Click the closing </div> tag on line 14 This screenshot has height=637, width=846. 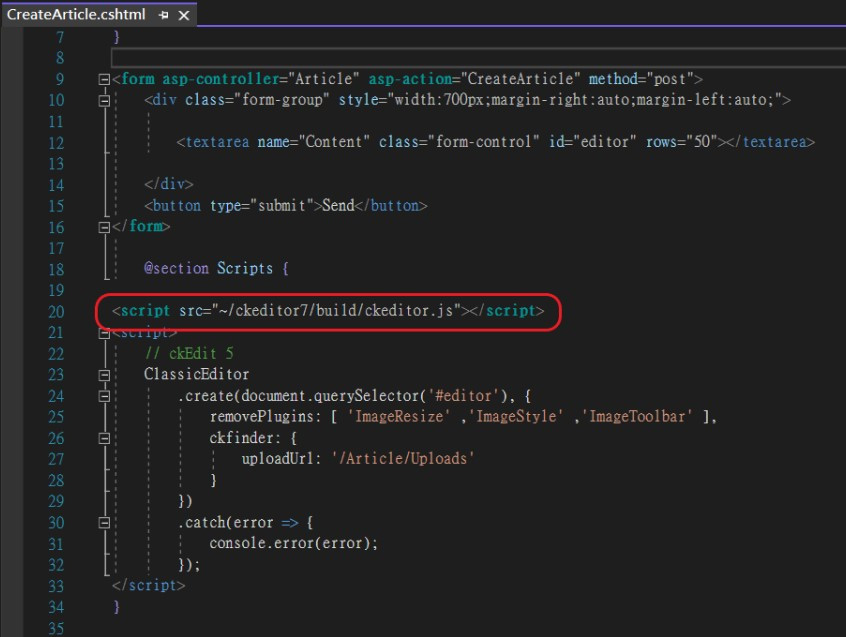click(168, 184)
